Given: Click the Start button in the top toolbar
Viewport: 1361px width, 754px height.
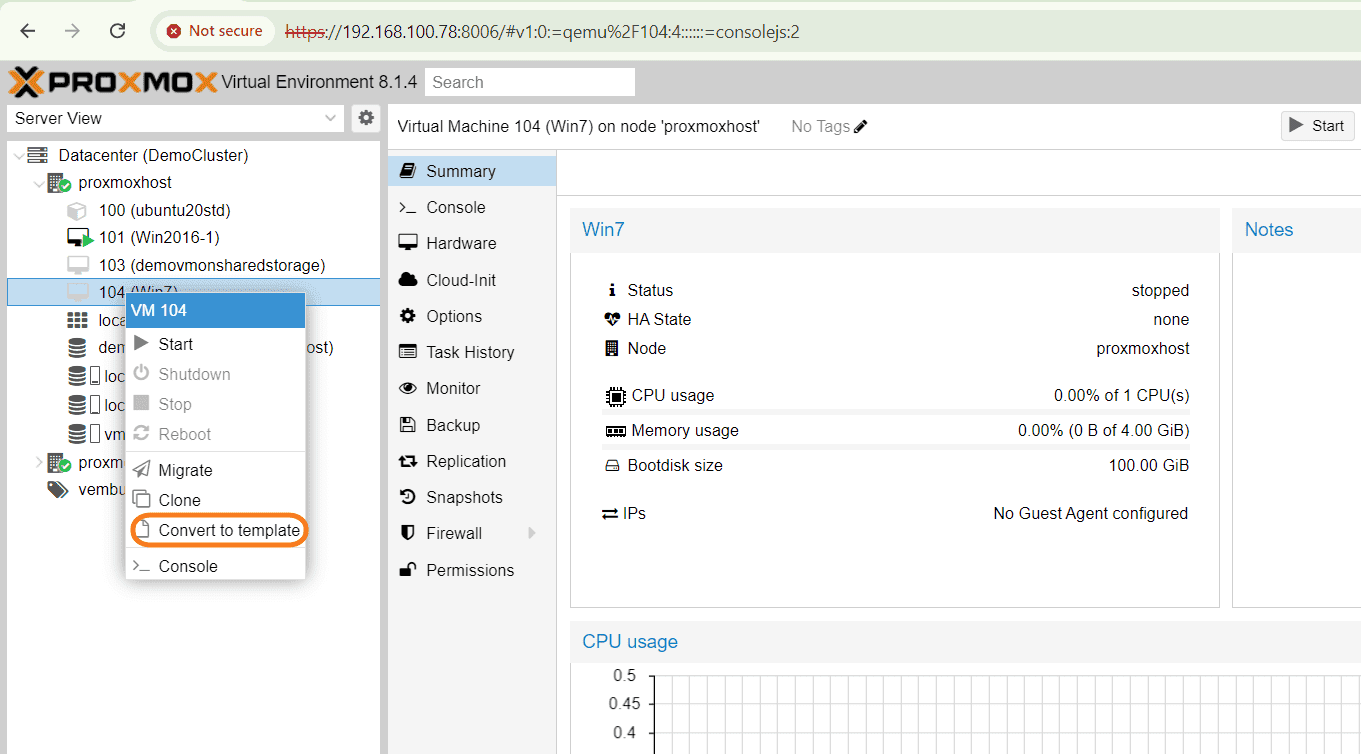Looking at the screenshot, I should point(1317,126).
